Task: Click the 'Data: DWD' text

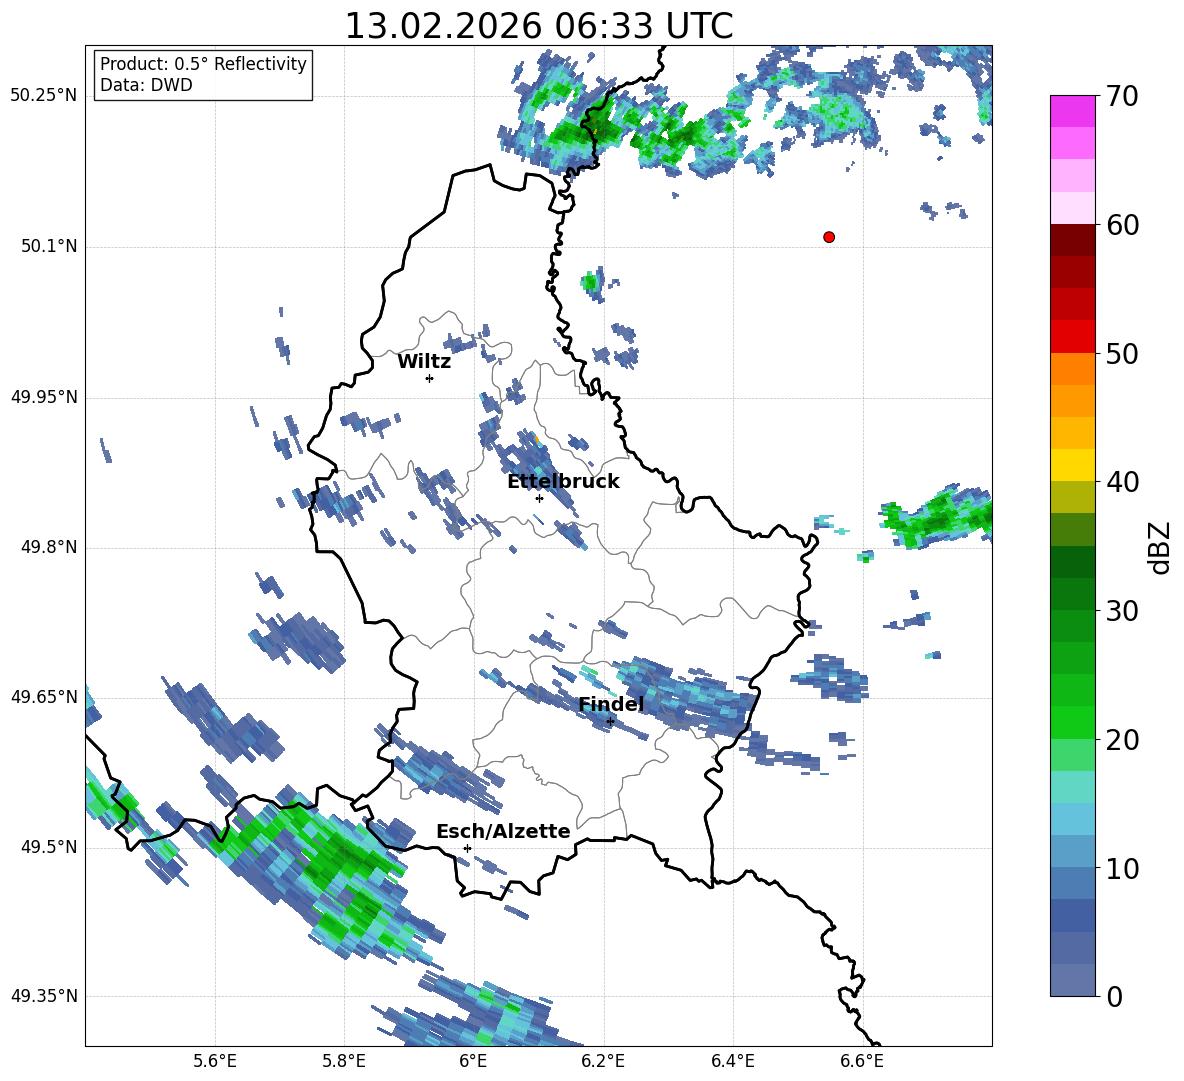Action: 146,85
